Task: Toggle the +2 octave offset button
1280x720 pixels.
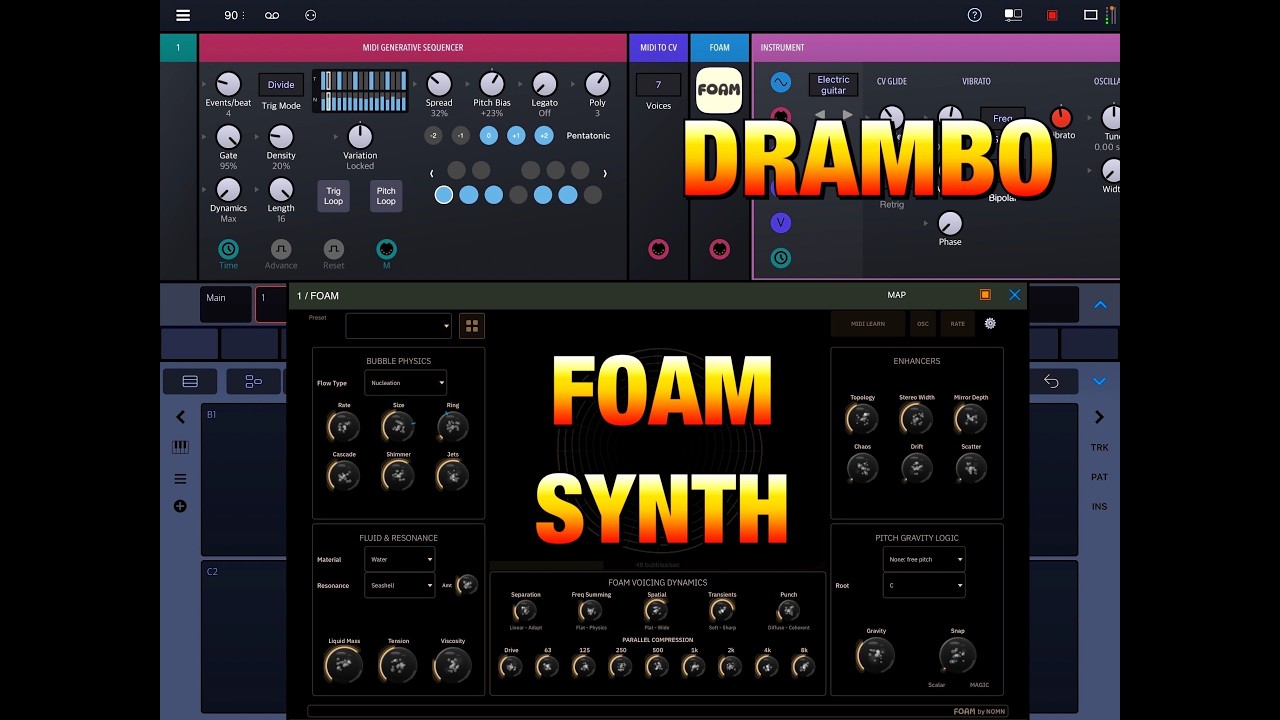Action: (x=544, y=136)
